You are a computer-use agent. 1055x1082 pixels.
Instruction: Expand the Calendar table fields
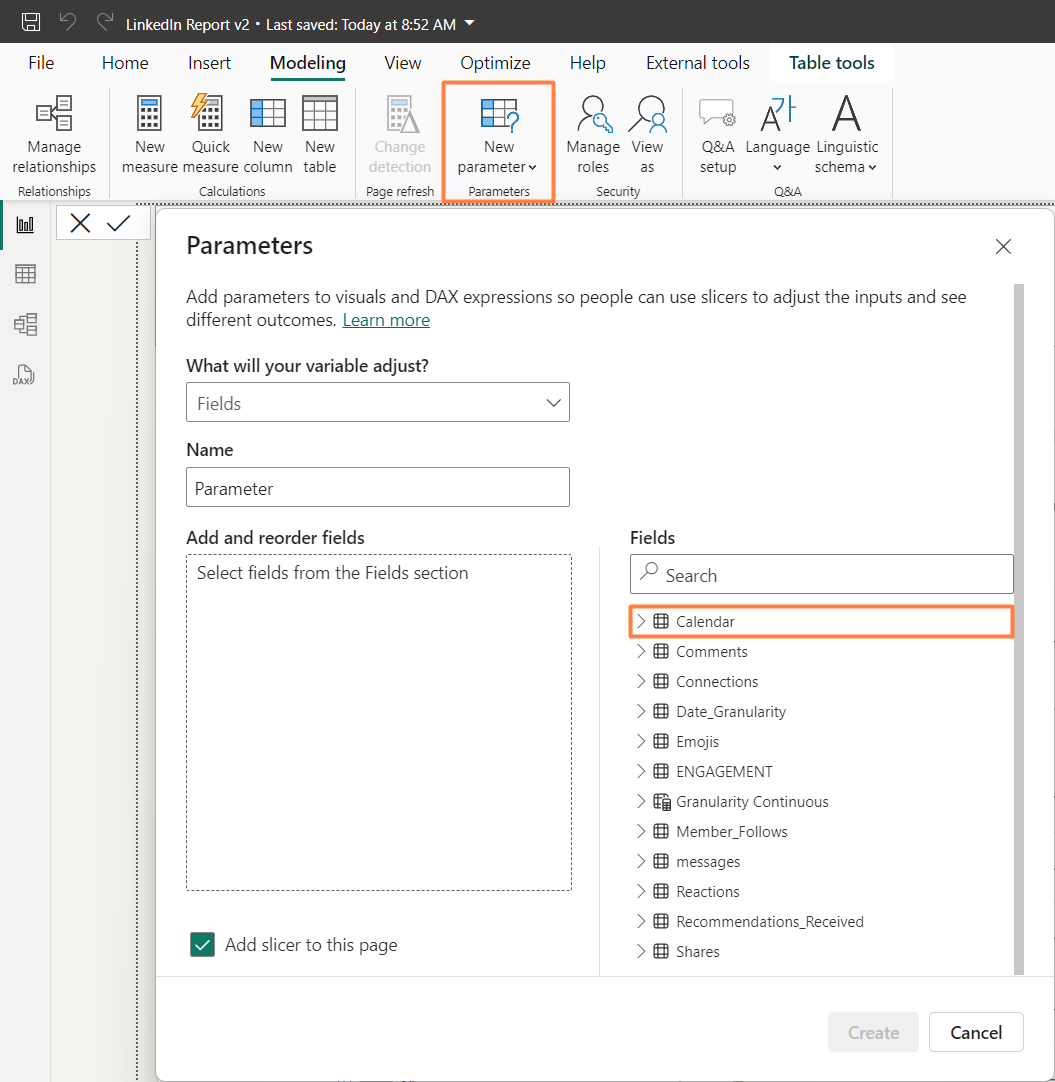641,620
